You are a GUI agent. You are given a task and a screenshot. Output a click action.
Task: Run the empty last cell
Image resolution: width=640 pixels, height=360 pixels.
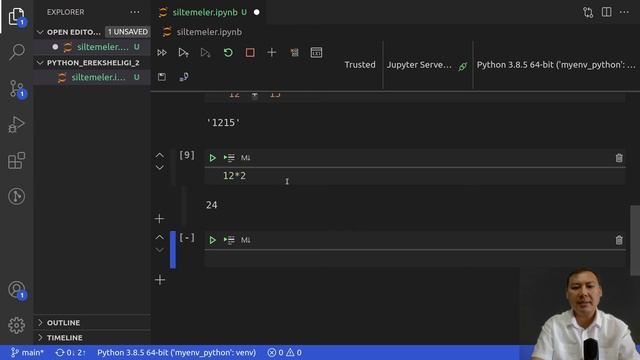coord(212,240)
